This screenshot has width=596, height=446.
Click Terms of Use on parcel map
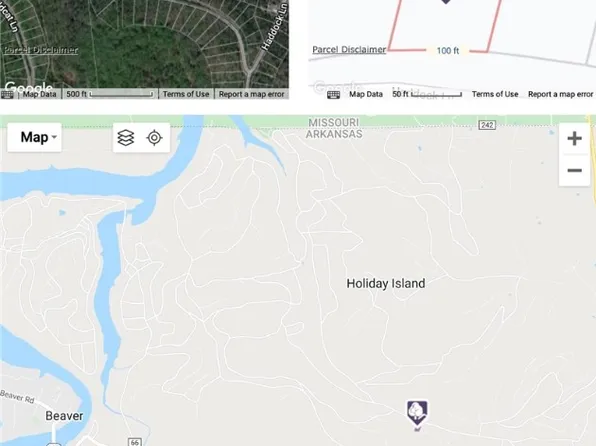click(495, 94)
